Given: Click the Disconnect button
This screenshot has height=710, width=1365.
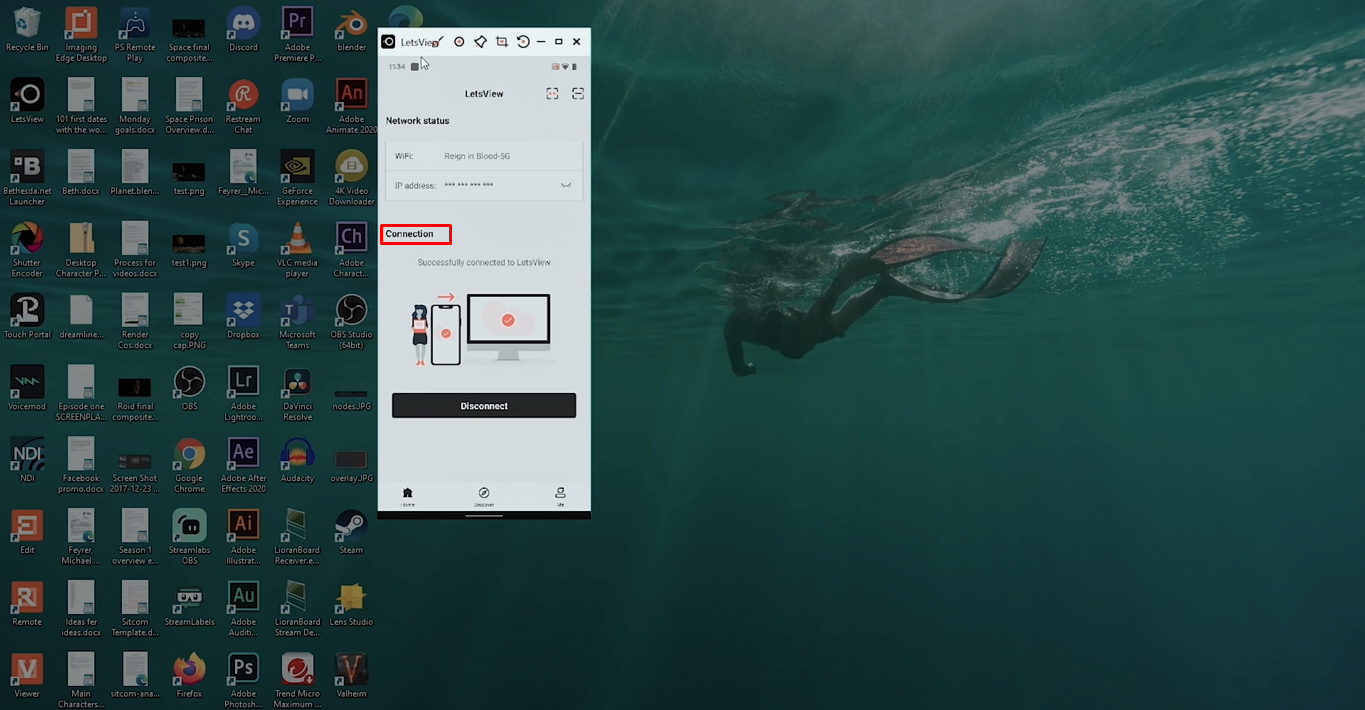Looking at the screenshot, I should [x=484, y=405].
